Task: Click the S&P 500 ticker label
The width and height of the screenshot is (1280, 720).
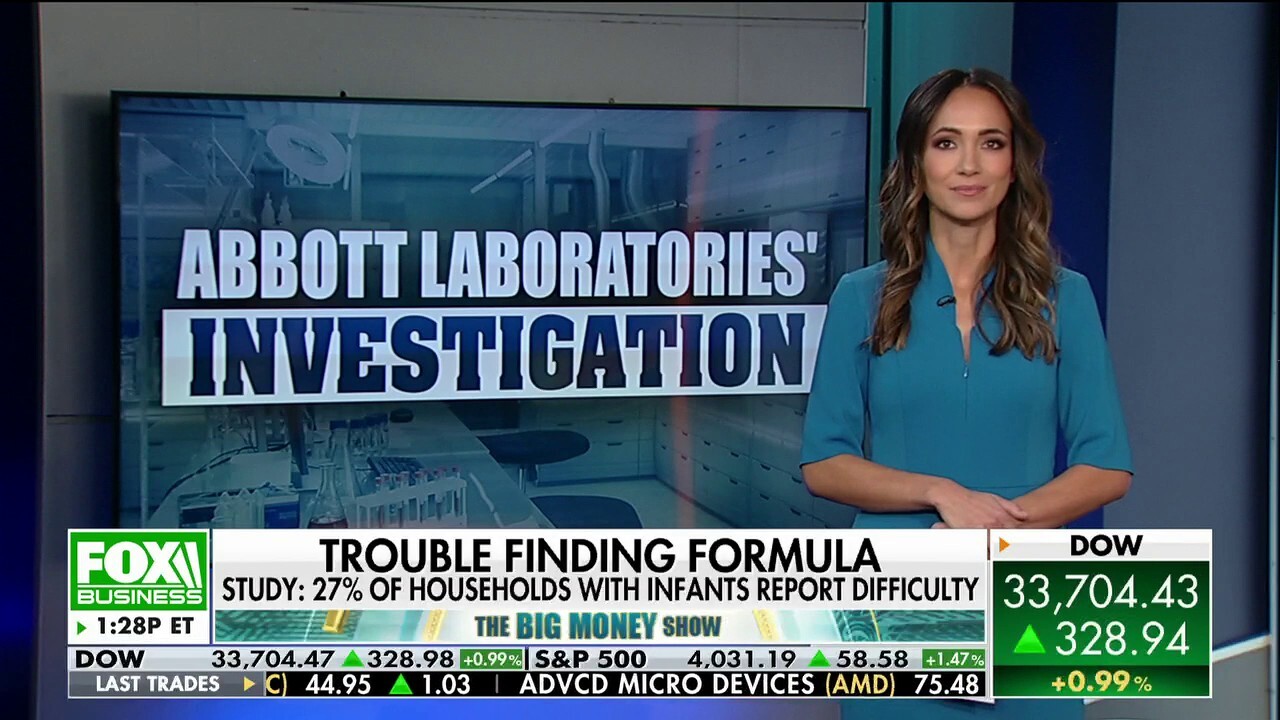Action: pyautogui.click(x=588, y=659)
